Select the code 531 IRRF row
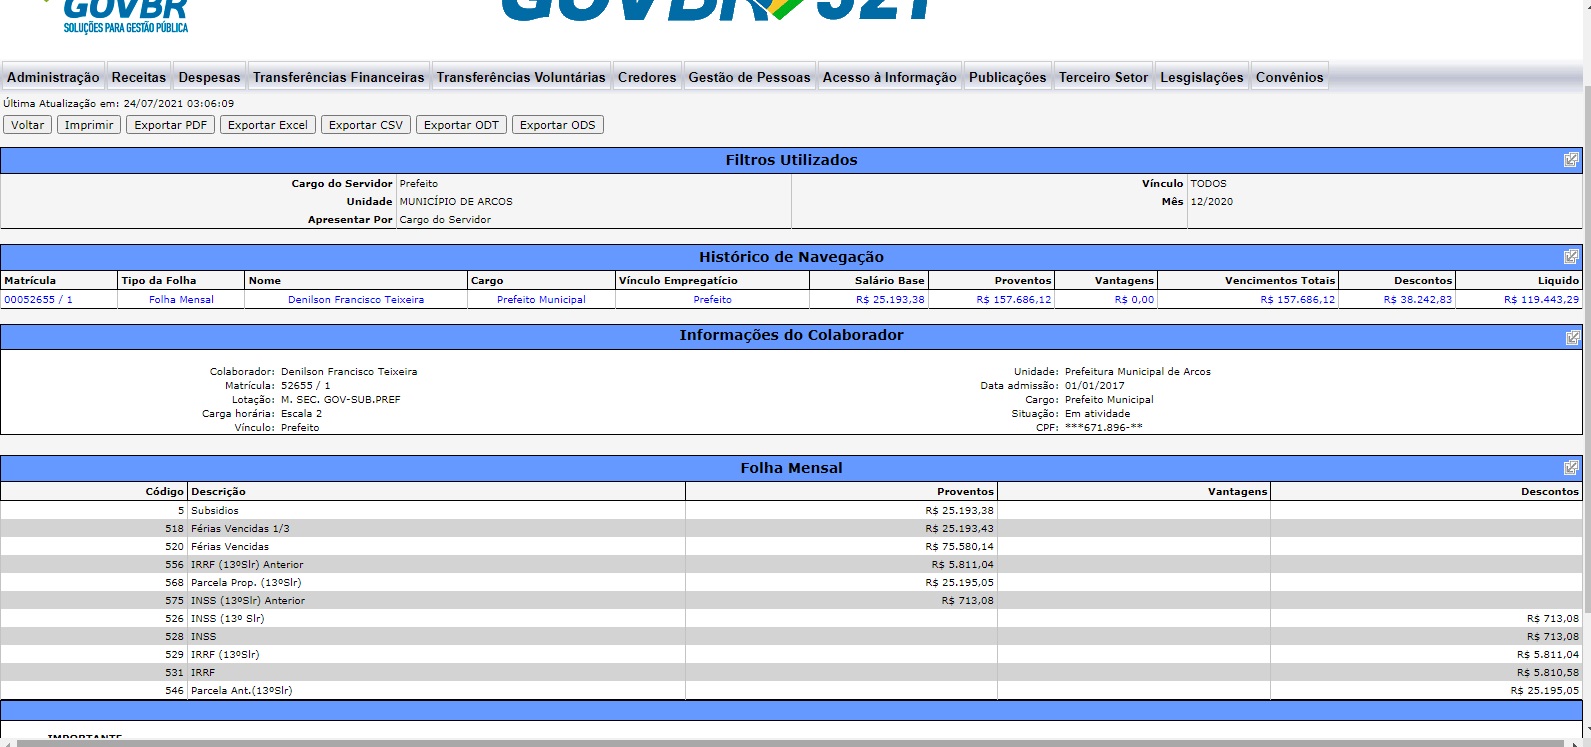 (x=791, y=672)
